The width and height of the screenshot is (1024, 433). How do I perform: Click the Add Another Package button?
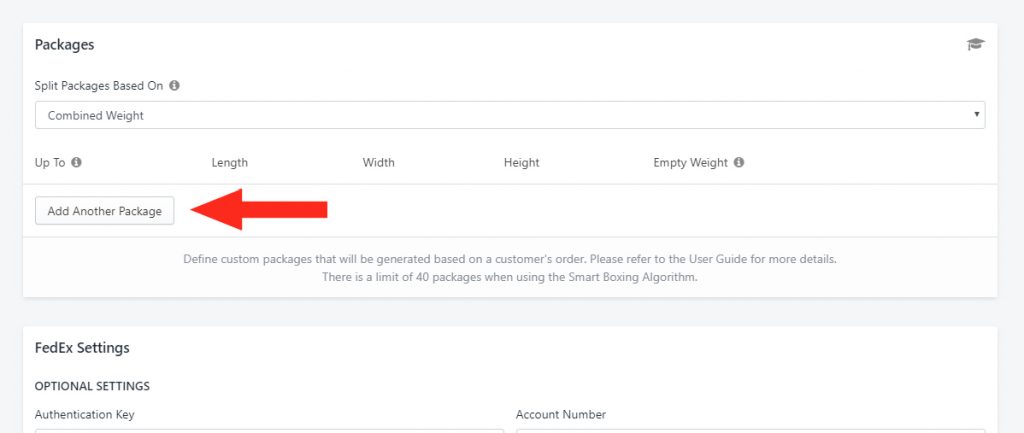[104, 211]
